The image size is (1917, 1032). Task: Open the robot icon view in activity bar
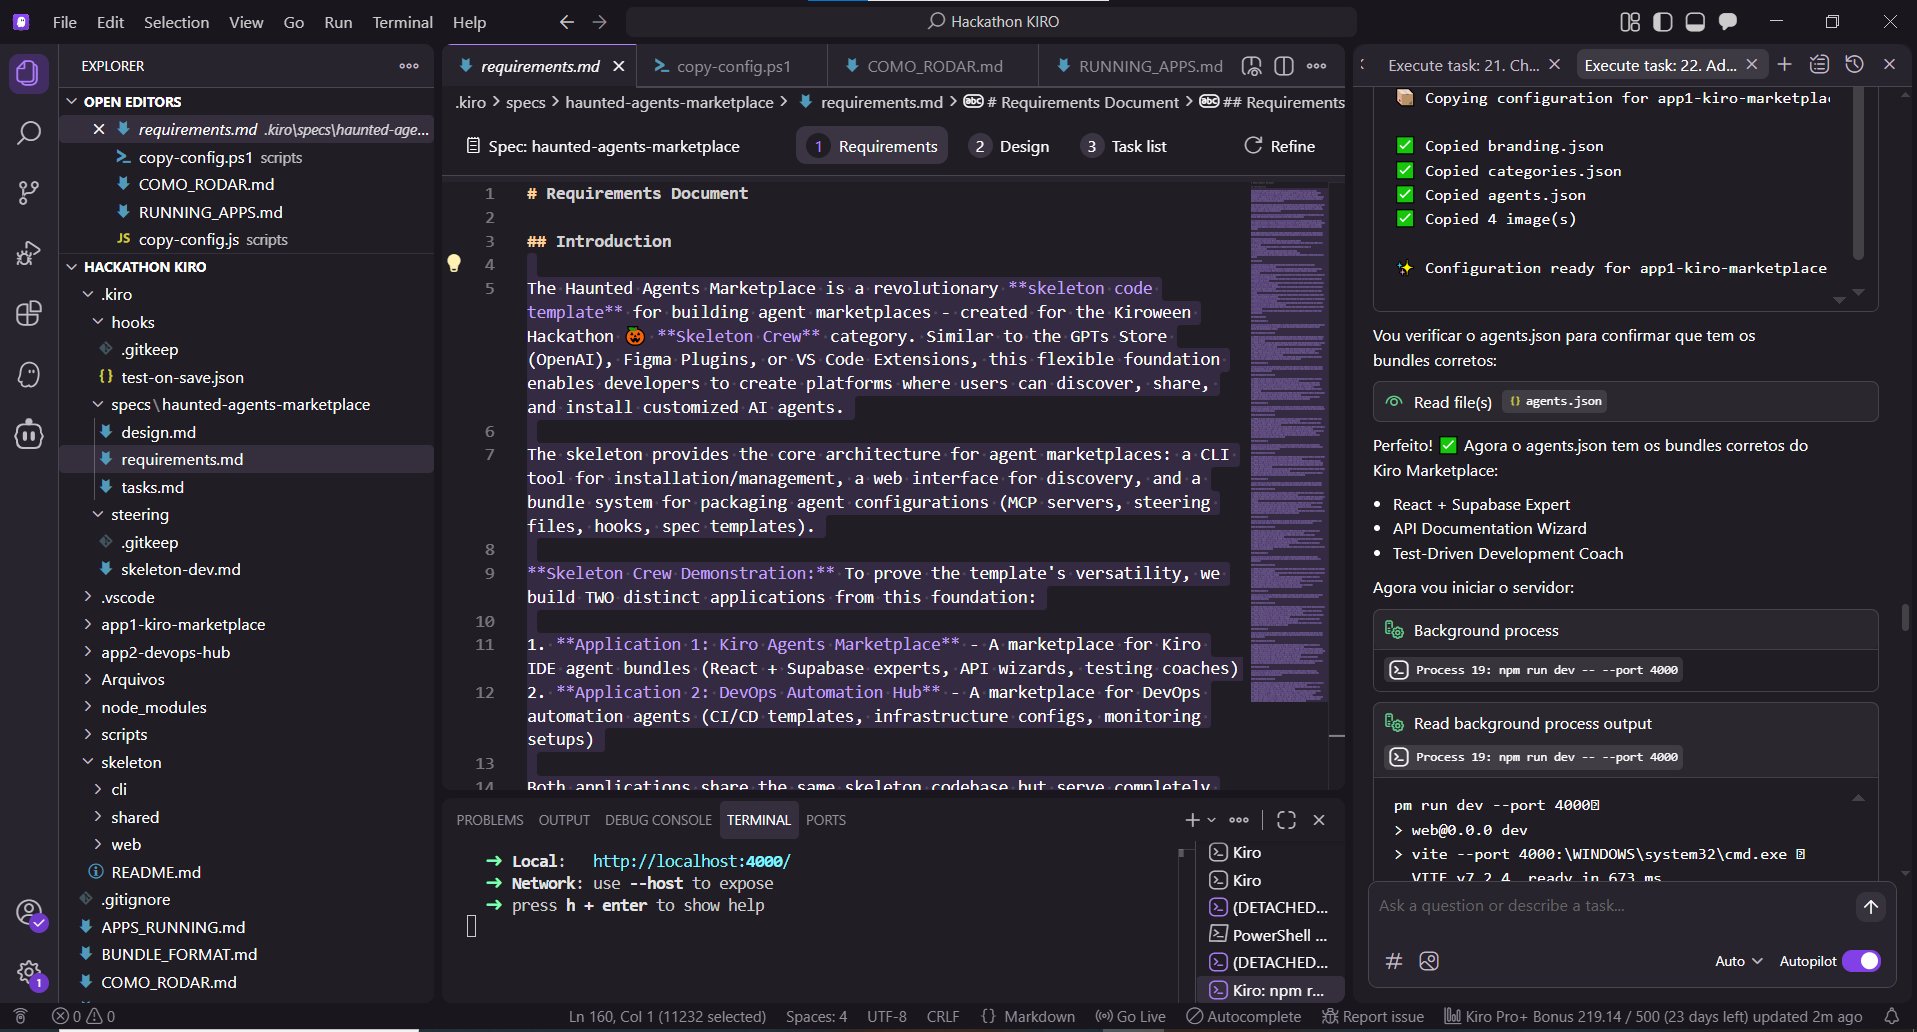28,434
